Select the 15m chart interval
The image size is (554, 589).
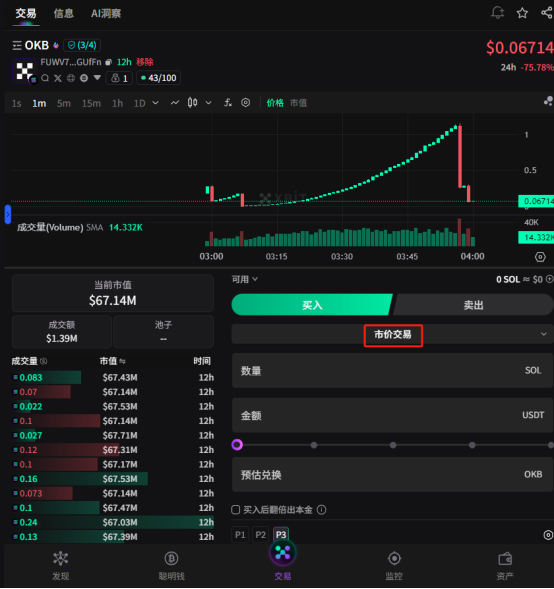[x=91, y=103]
